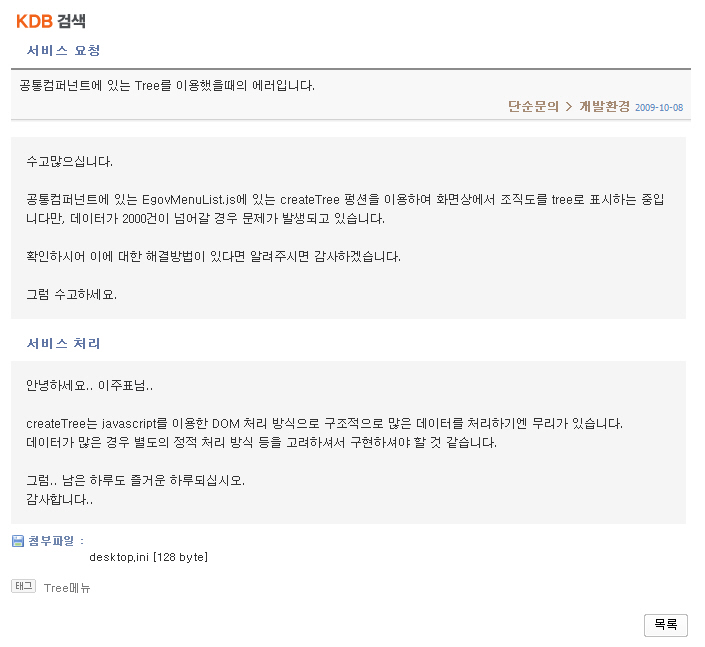This screenshot has width=705, height=647.
Task: Click the 감사합니다 line in the reply
Action: point(60,499)
